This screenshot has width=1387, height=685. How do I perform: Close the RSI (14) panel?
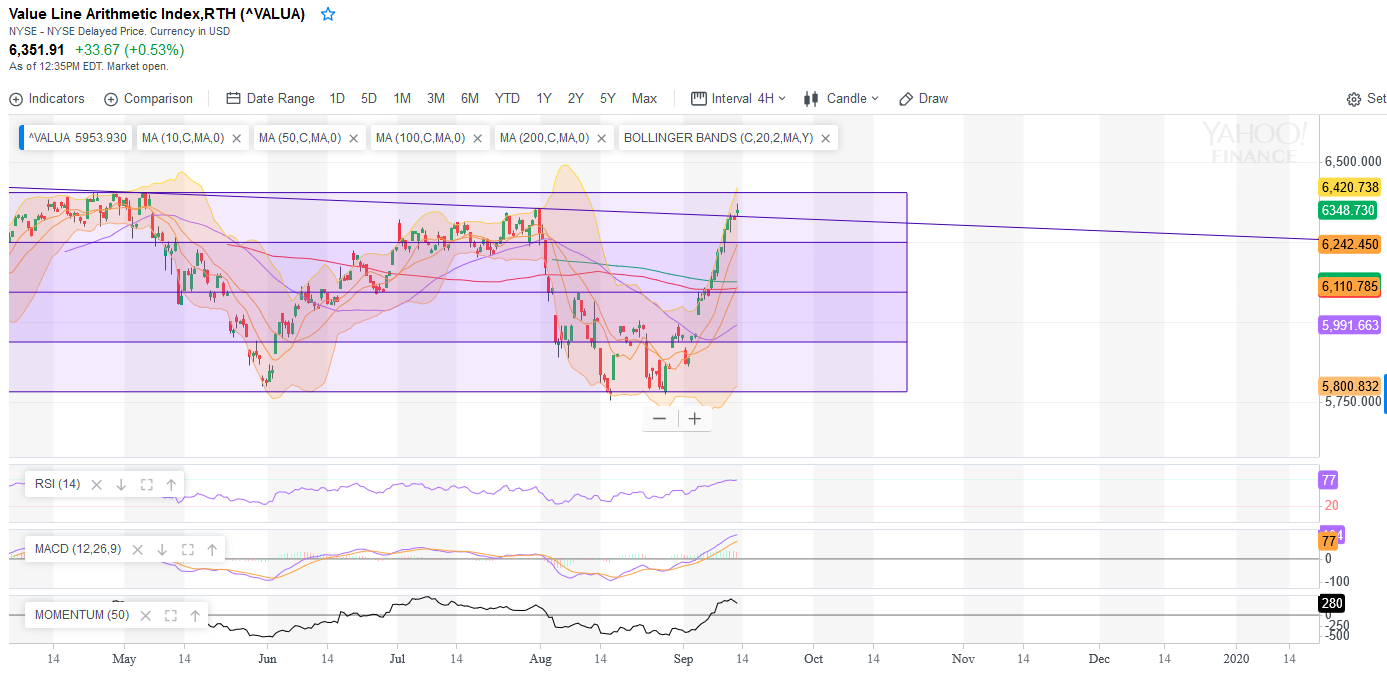[97, 484]
